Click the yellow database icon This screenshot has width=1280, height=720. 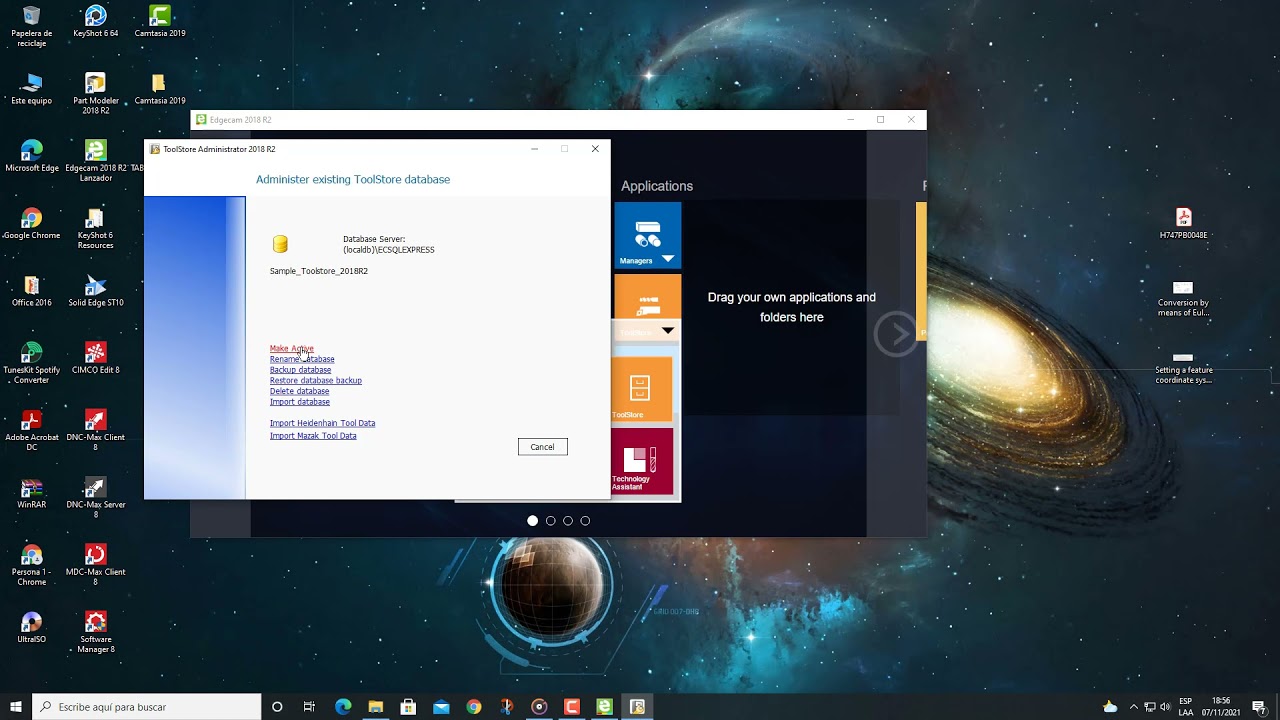pyautogui.click(x=281, y=245)
